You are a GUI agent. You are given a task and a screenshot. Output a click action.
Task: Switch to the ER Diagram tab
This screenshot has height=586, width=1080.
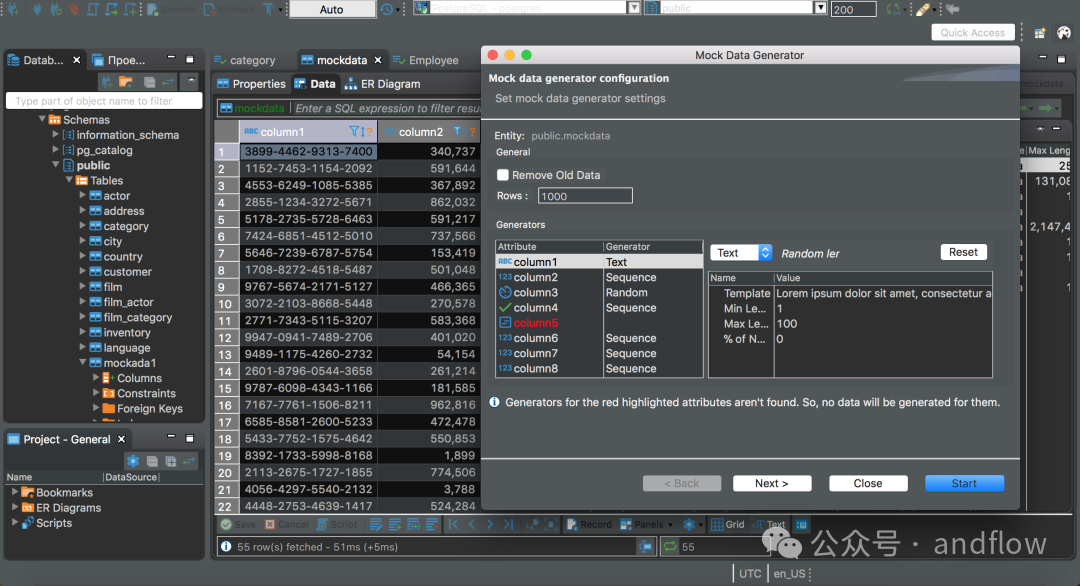383,84
